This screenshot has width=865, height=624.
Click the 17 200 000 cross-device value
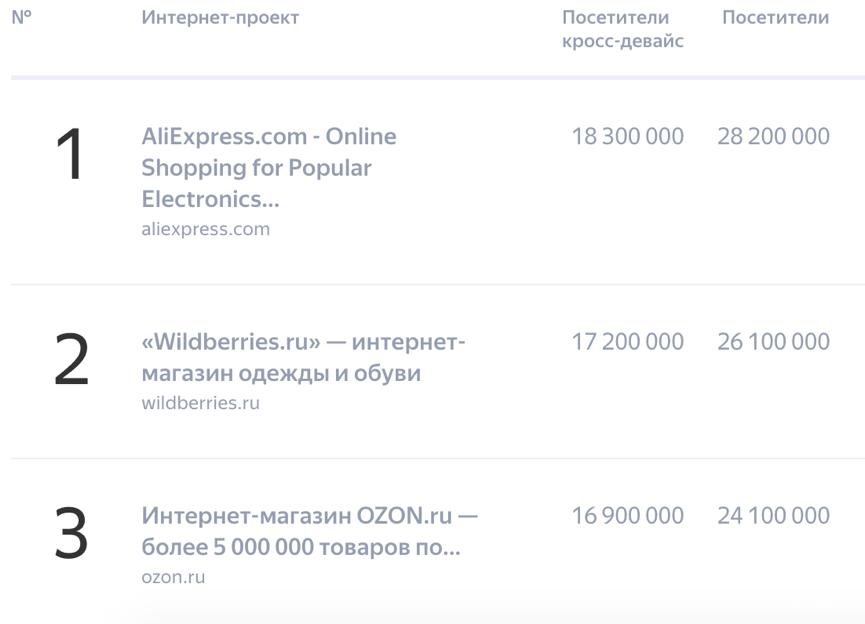627,342
